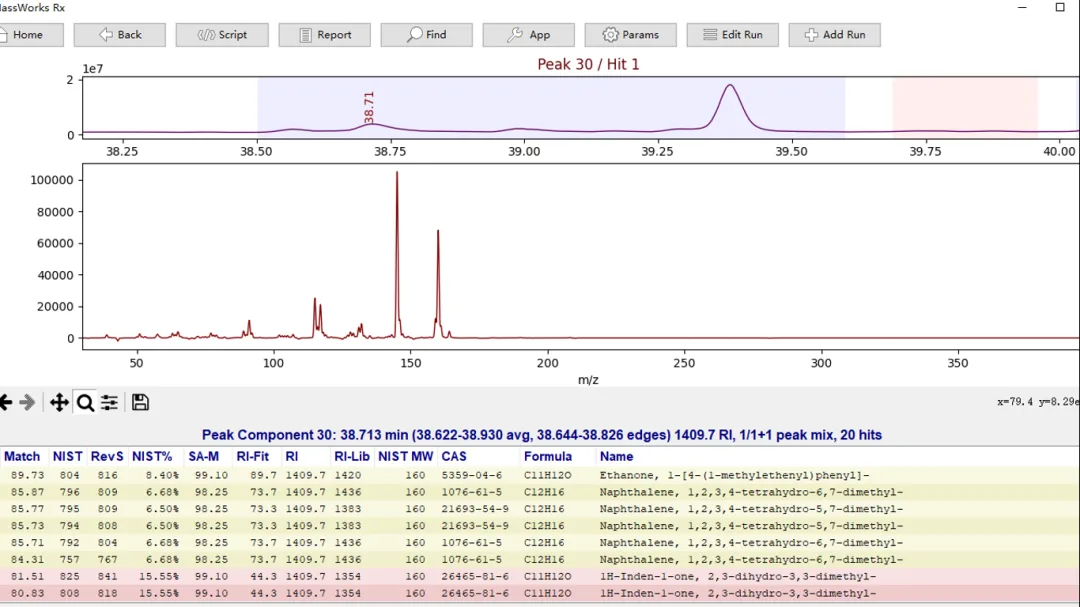Click the 38.71 peak label in chromatogram

point(369,107)
